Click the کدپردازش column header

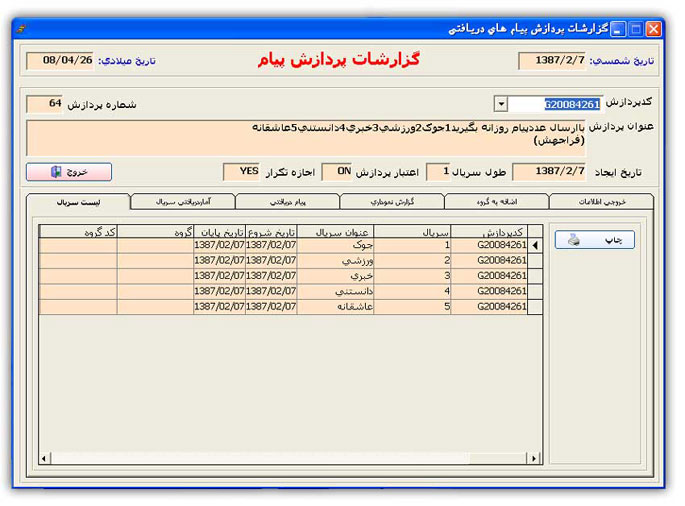pyautogui.click(x=489, y=232)
